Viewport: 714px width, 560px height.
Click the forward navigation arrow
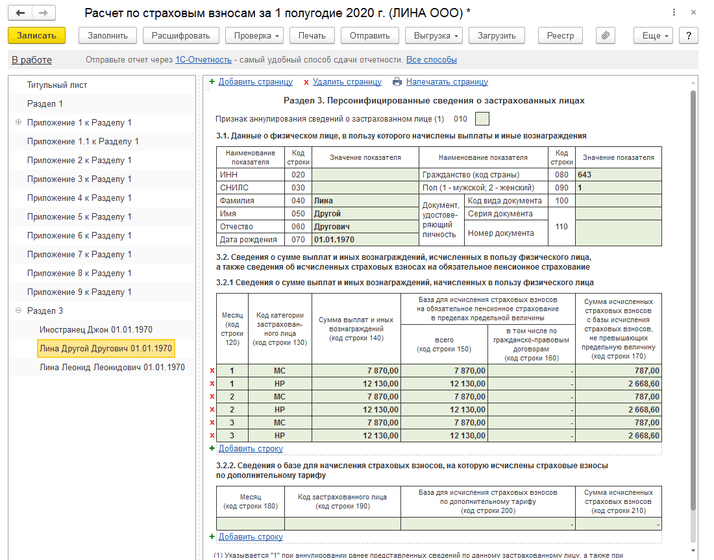click(x=44, y=12)
